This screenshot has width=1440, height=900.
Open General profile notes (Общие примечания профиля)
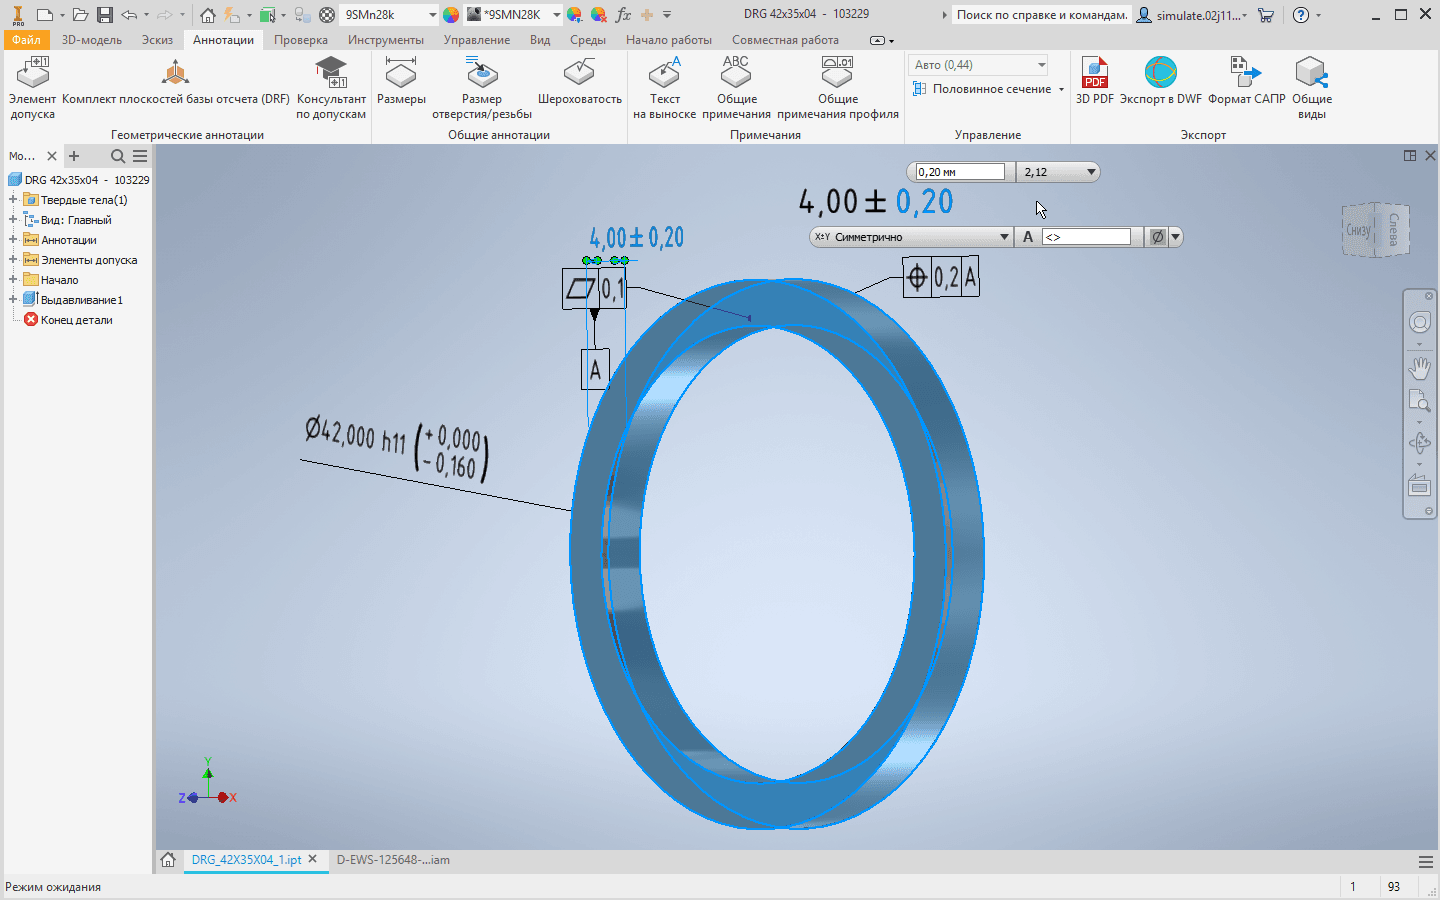[838, 88]
